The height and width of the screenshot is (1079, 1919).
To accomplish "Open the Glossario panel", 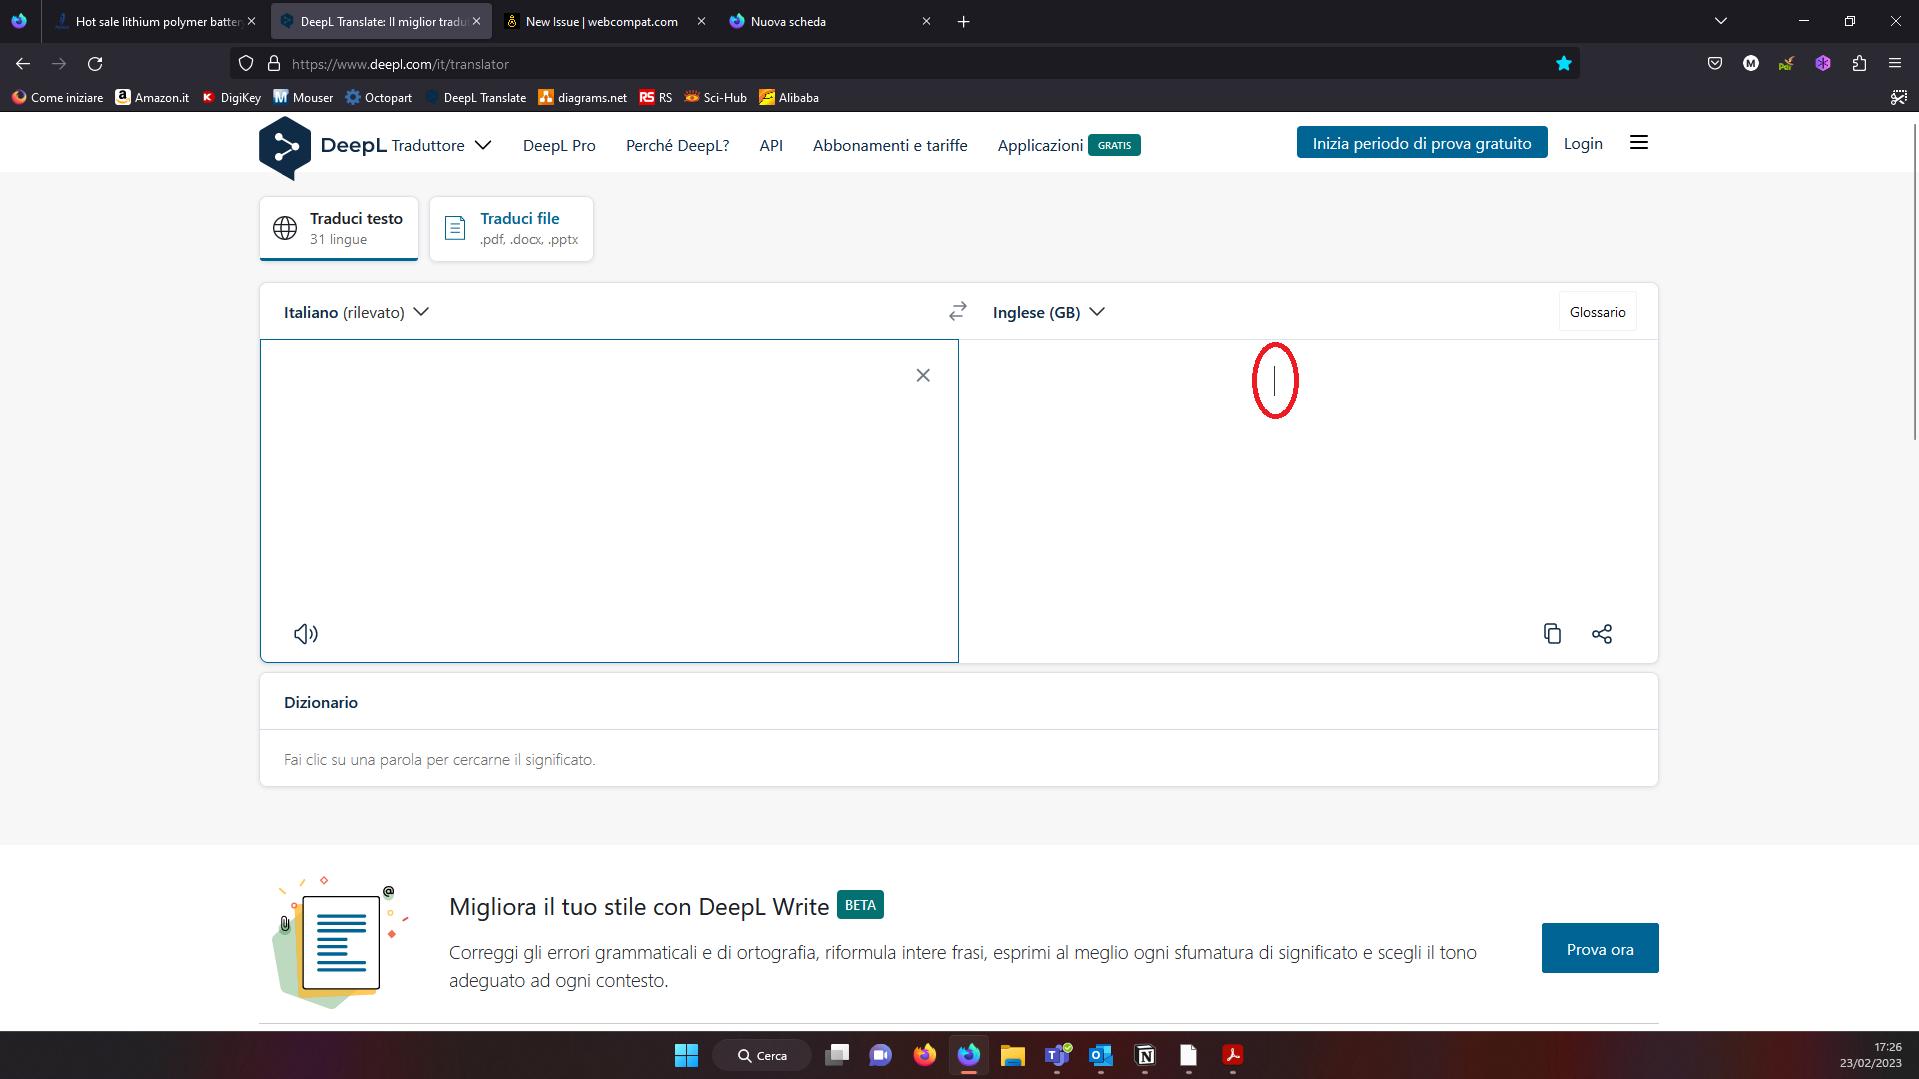I will click(x=1597, y=311).
